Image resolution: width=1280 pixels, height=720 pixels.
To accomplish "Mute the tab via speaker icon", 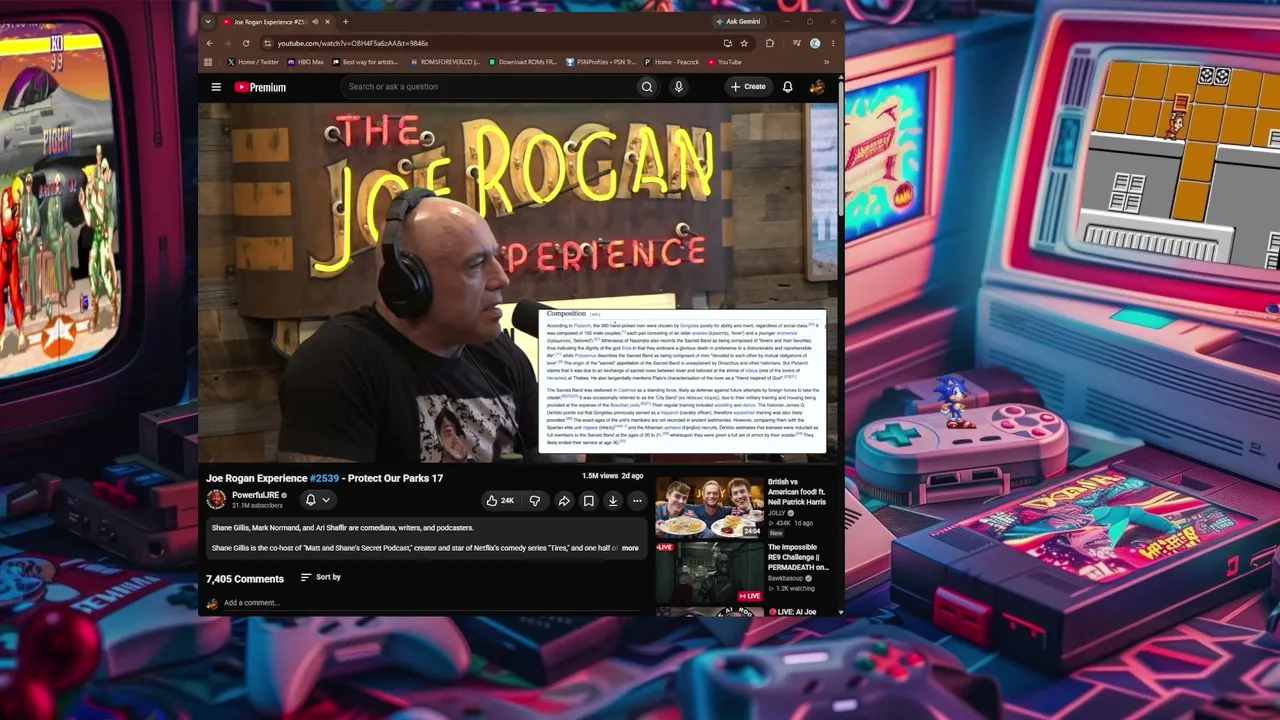I will point(315,21).
